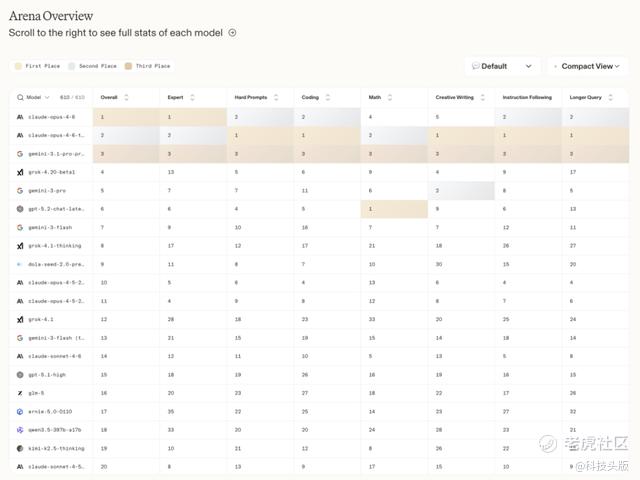
Task: Click the Moonshot logo beside kimi-k2.5-thinking
Action: click(x=20, y=448)
